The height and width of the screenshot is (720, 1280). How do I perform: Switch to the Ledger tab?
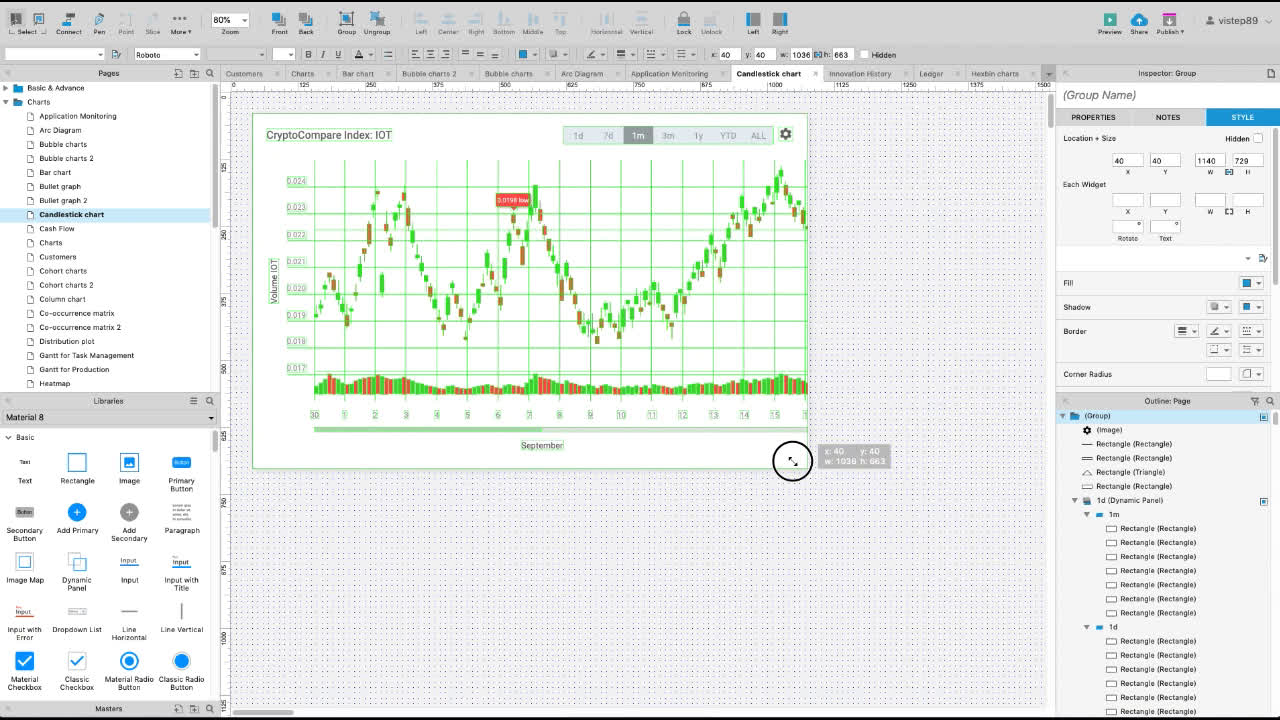coord(931,73)
